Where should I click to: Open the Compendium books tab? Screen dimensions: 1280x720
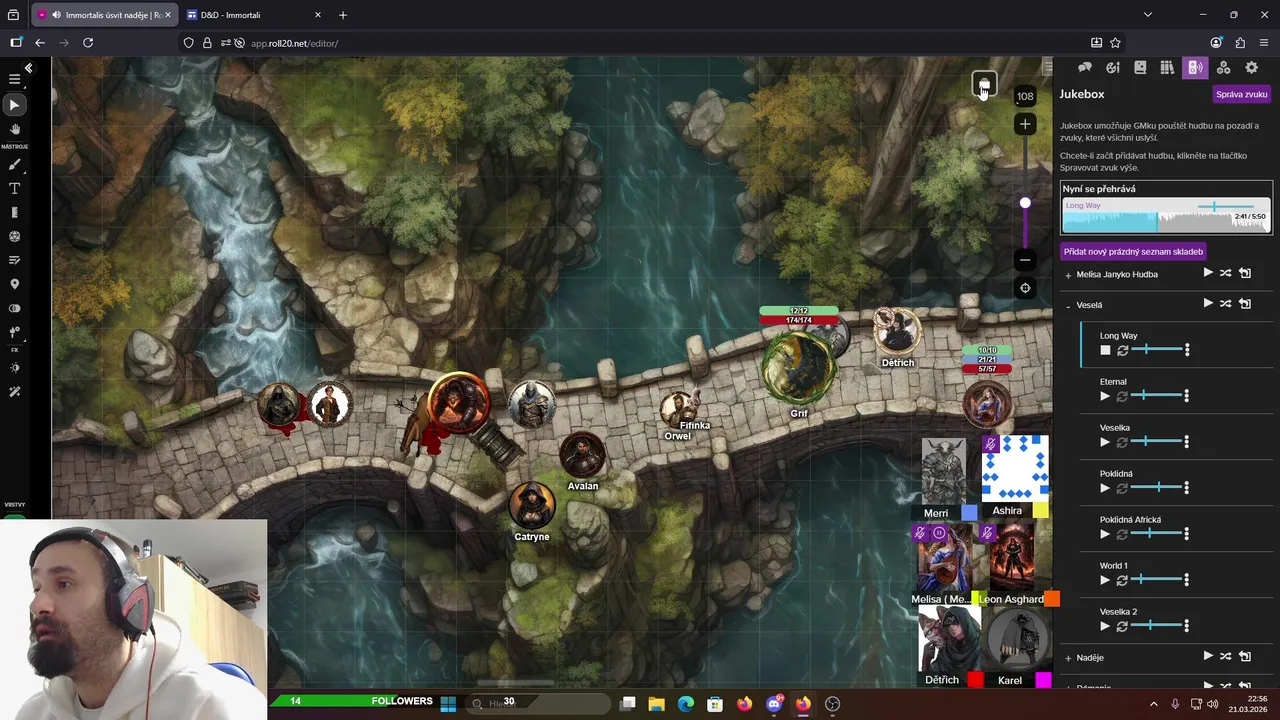1166,68
